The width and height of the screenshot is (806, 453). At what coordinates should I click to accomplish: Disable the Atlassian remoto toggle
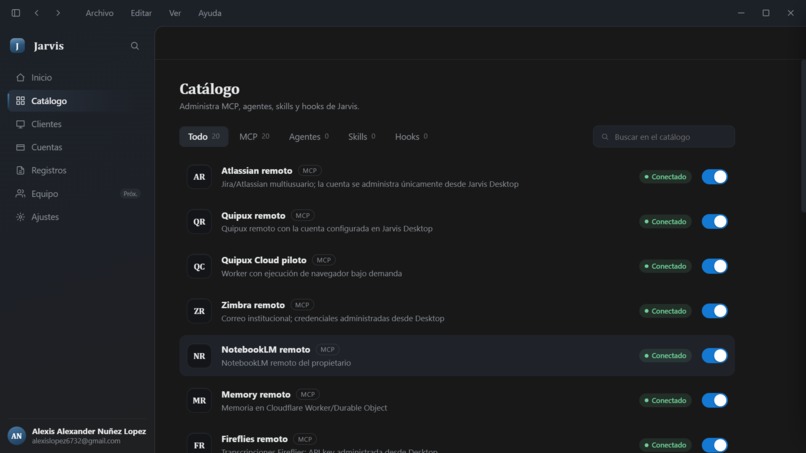[715, 177]
